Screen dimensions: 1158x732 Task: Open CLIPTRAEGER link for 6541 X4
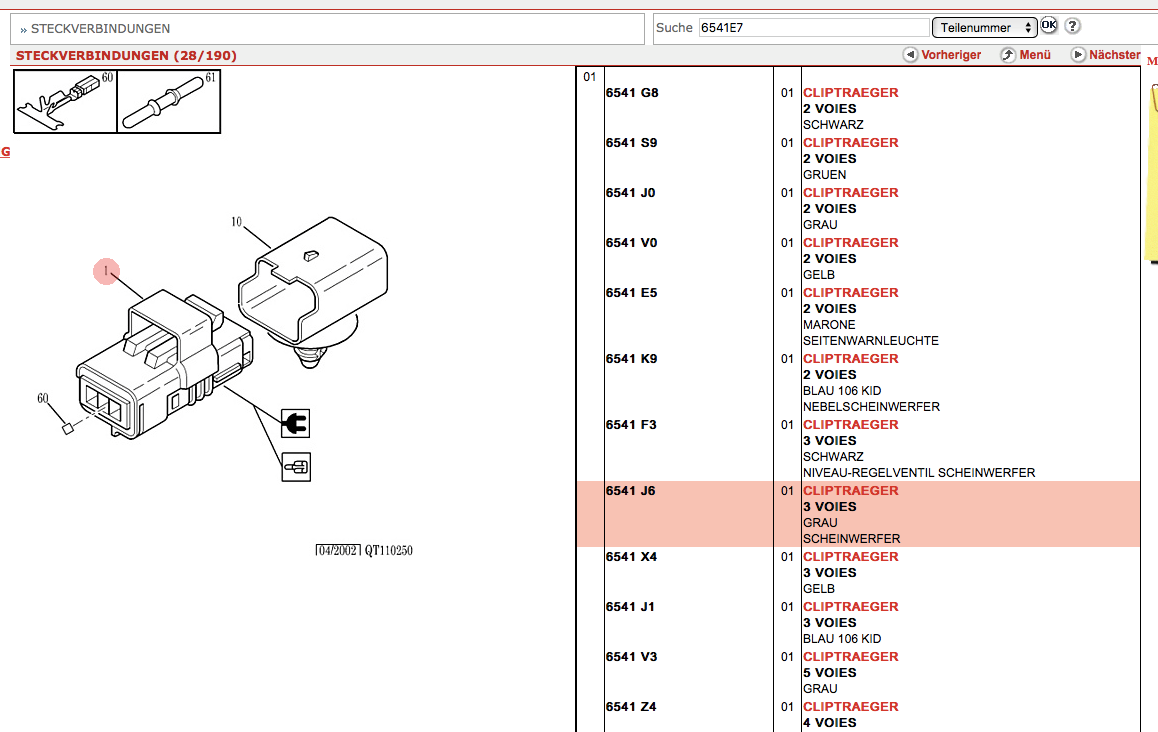[851, 557]
